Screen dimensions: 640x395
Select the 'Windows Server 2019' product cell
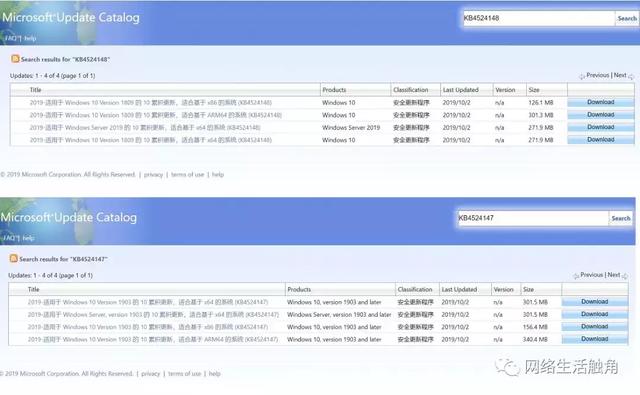tap(351, 128)
